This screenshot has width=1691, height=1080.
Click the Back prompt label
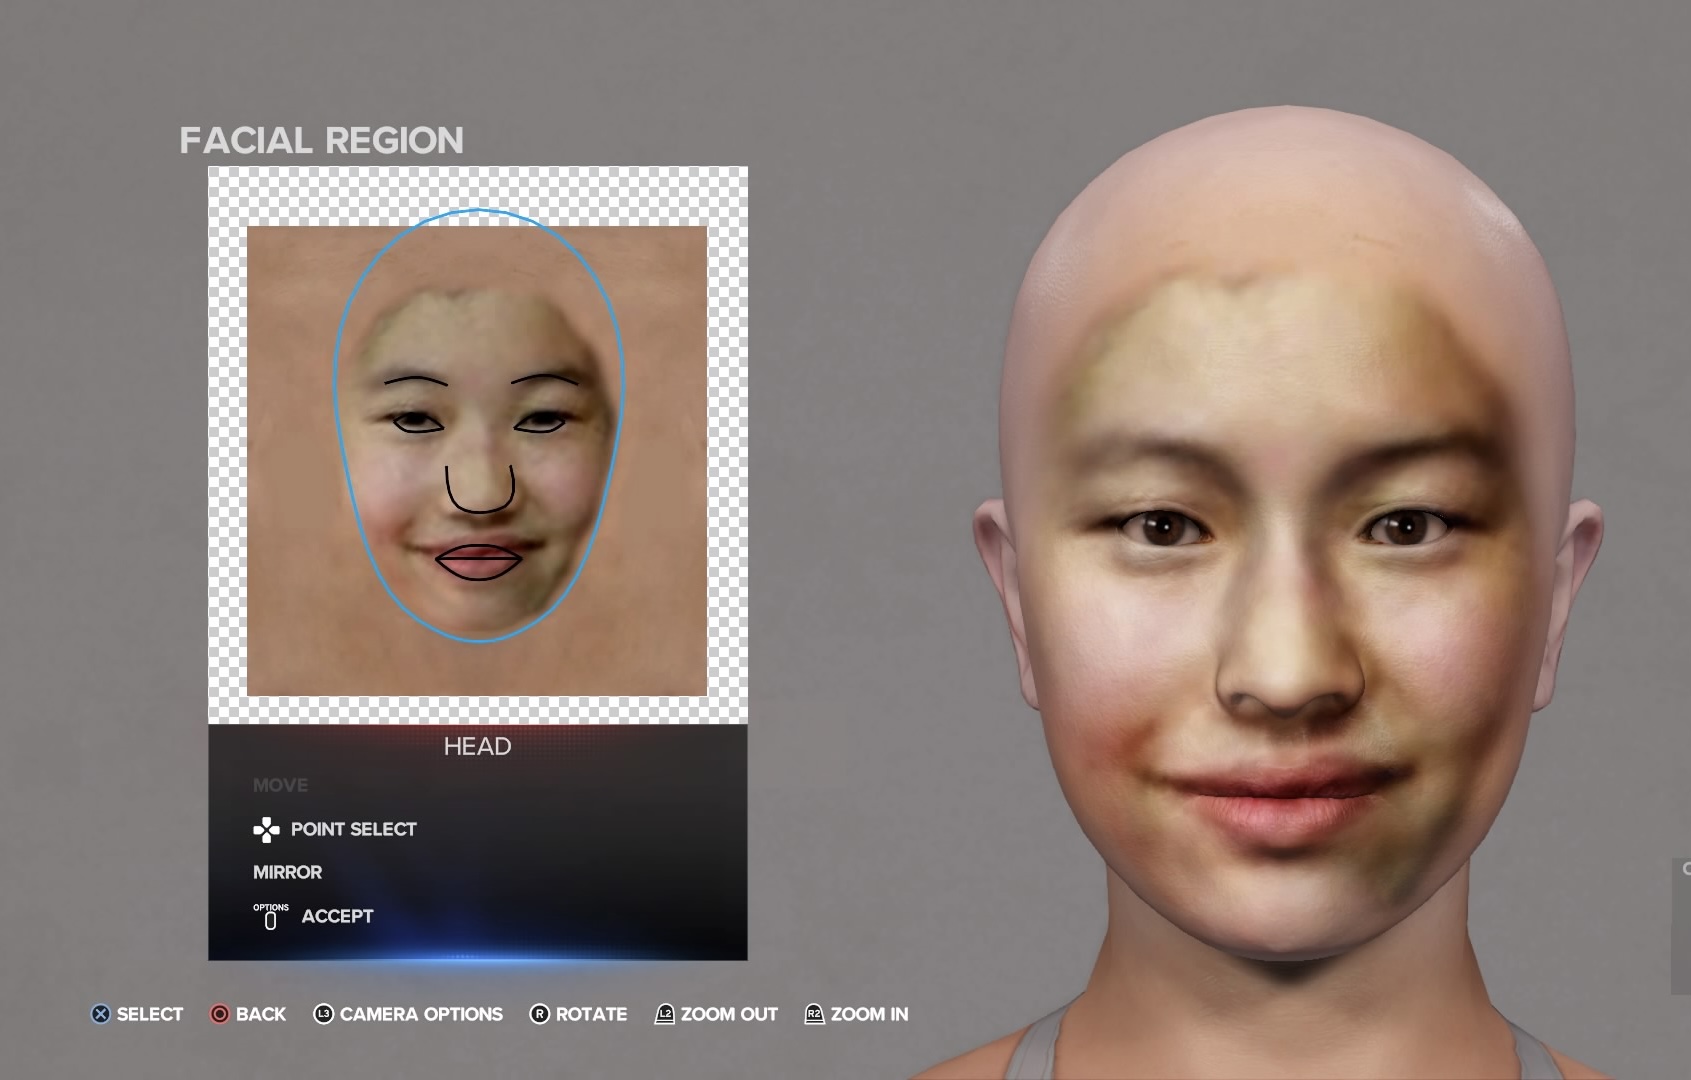(x=261, y=1014)
